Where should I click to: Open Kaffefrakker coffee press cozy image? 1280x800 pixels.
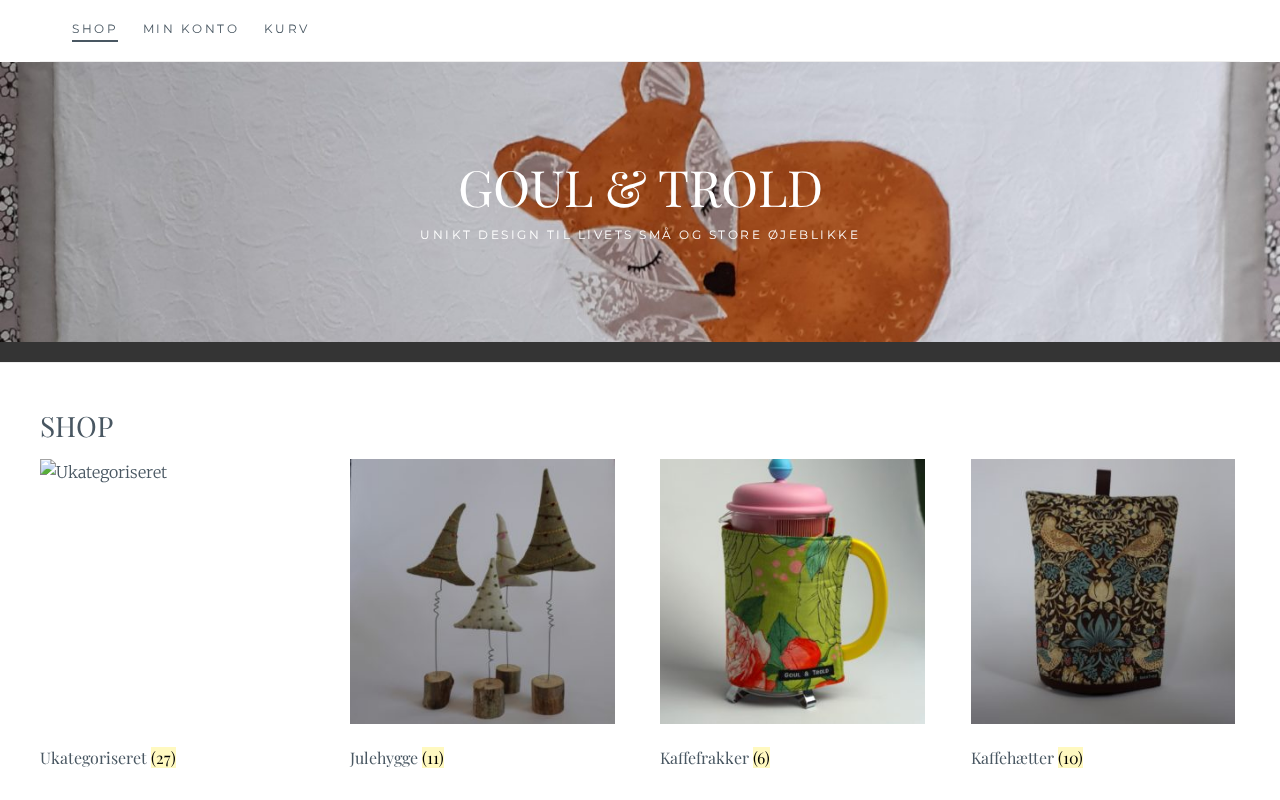(x=792, y=591)
